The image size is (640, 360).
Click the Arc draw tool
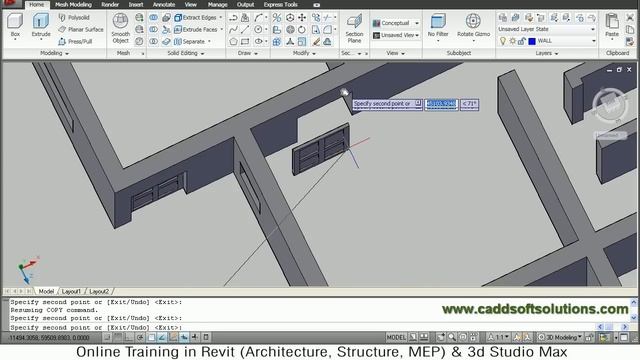[258, 18]
